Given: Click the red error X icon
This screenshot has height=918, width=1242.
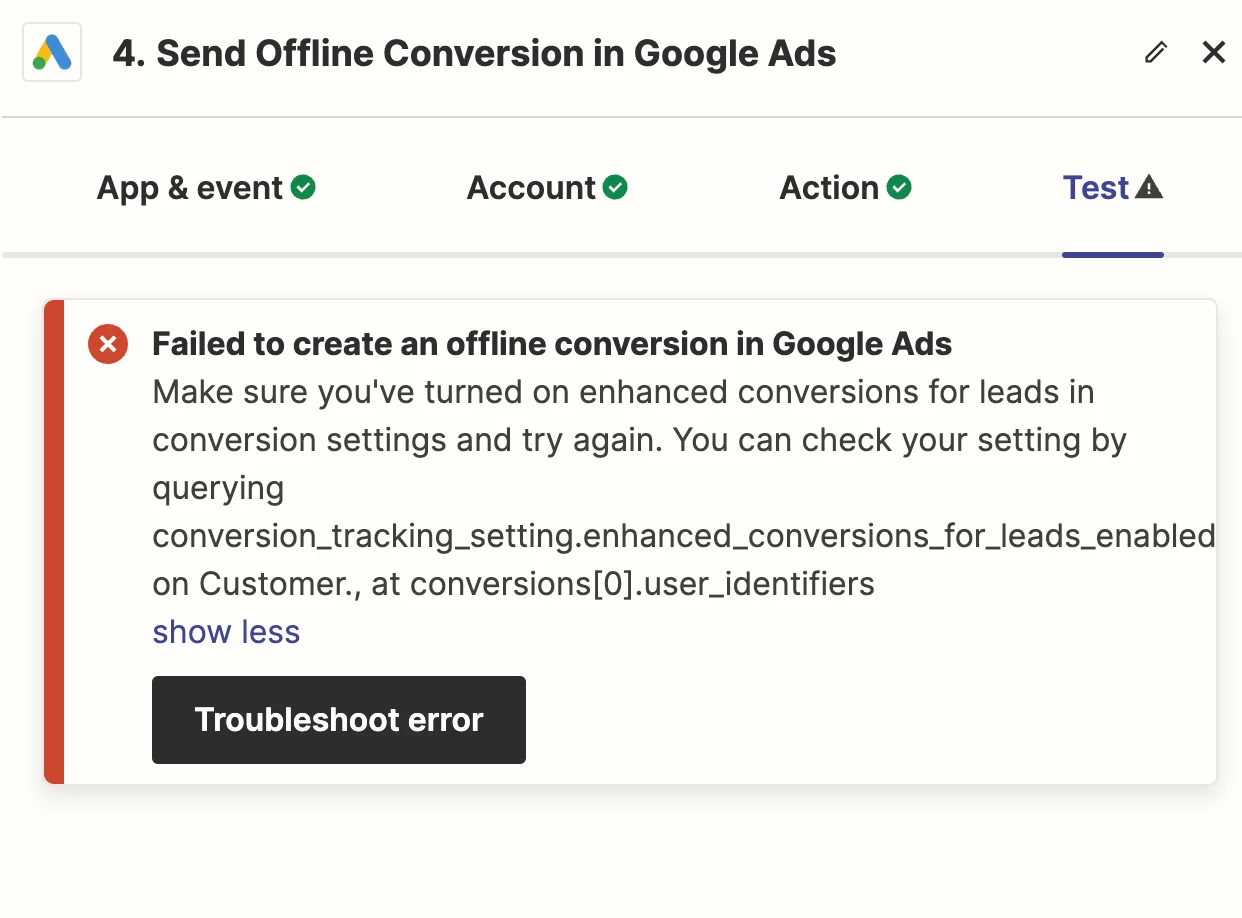Looking at the screenshot, I should [x=108, y=345].
